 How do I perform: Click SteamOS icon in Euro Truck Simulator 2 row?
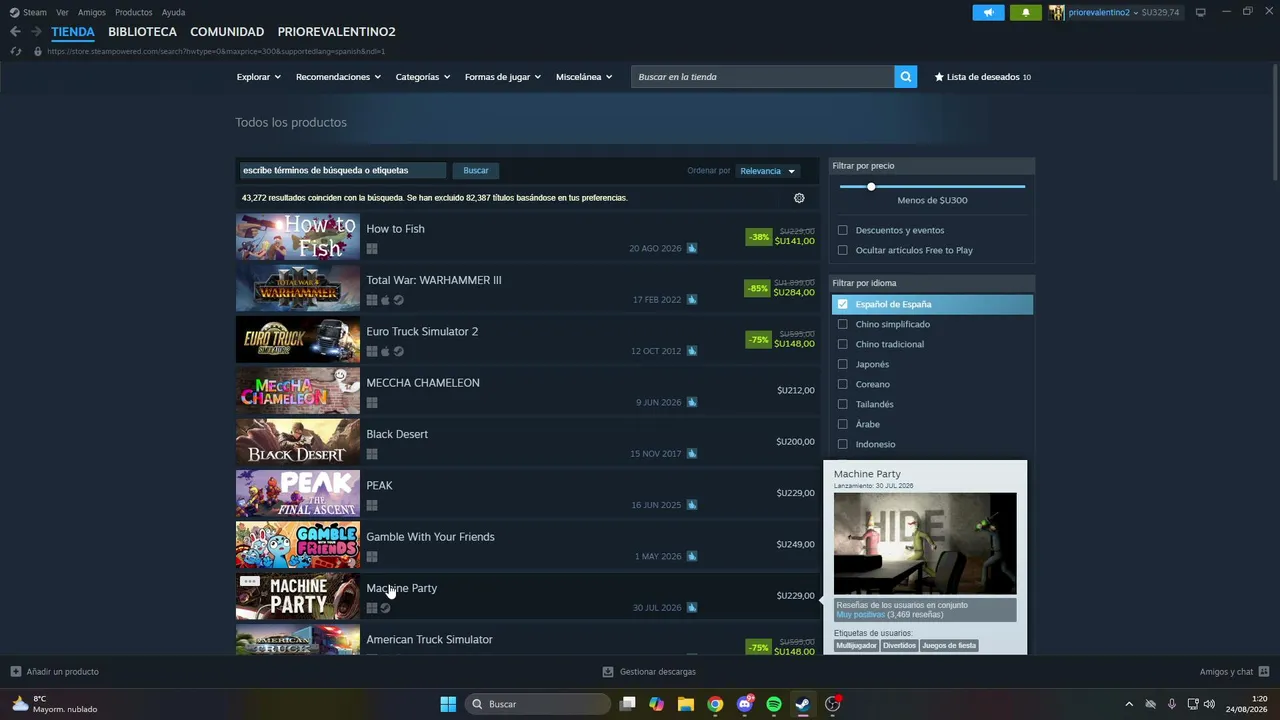click(x=398, y=351)
